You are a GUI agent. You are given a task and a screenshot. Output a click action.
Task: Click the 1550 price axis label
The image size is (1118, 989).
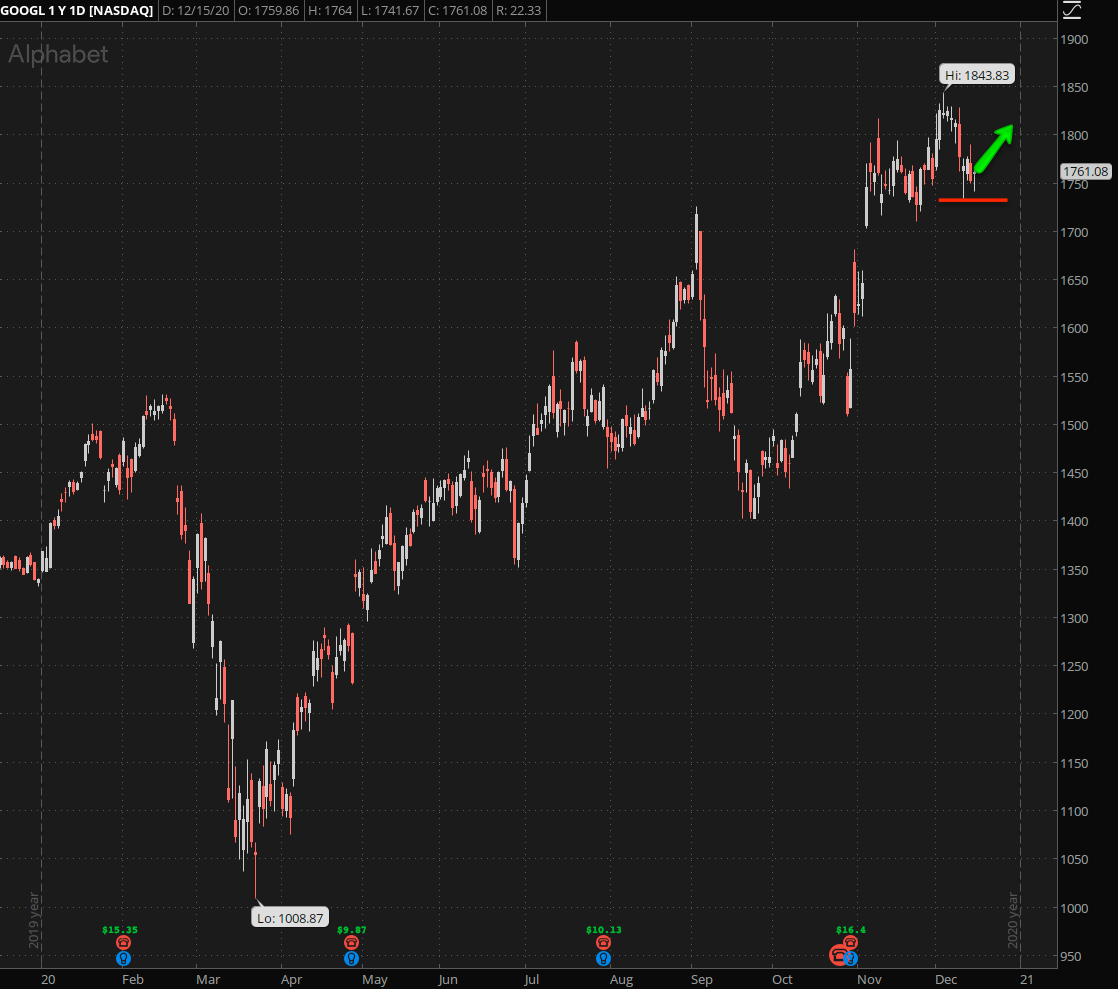coord(1074,377)
